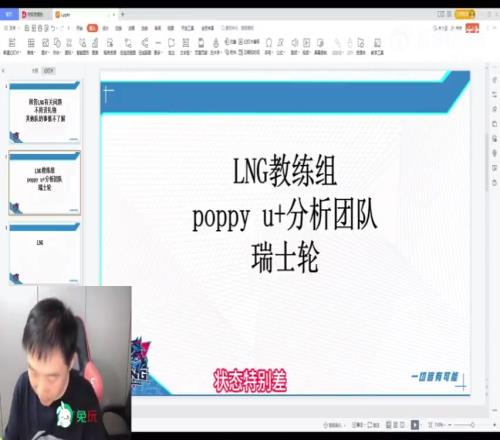Screen dimensions: 500x440
Task: Open a new document tab with the plus button
Action: [x=122, y=14]
